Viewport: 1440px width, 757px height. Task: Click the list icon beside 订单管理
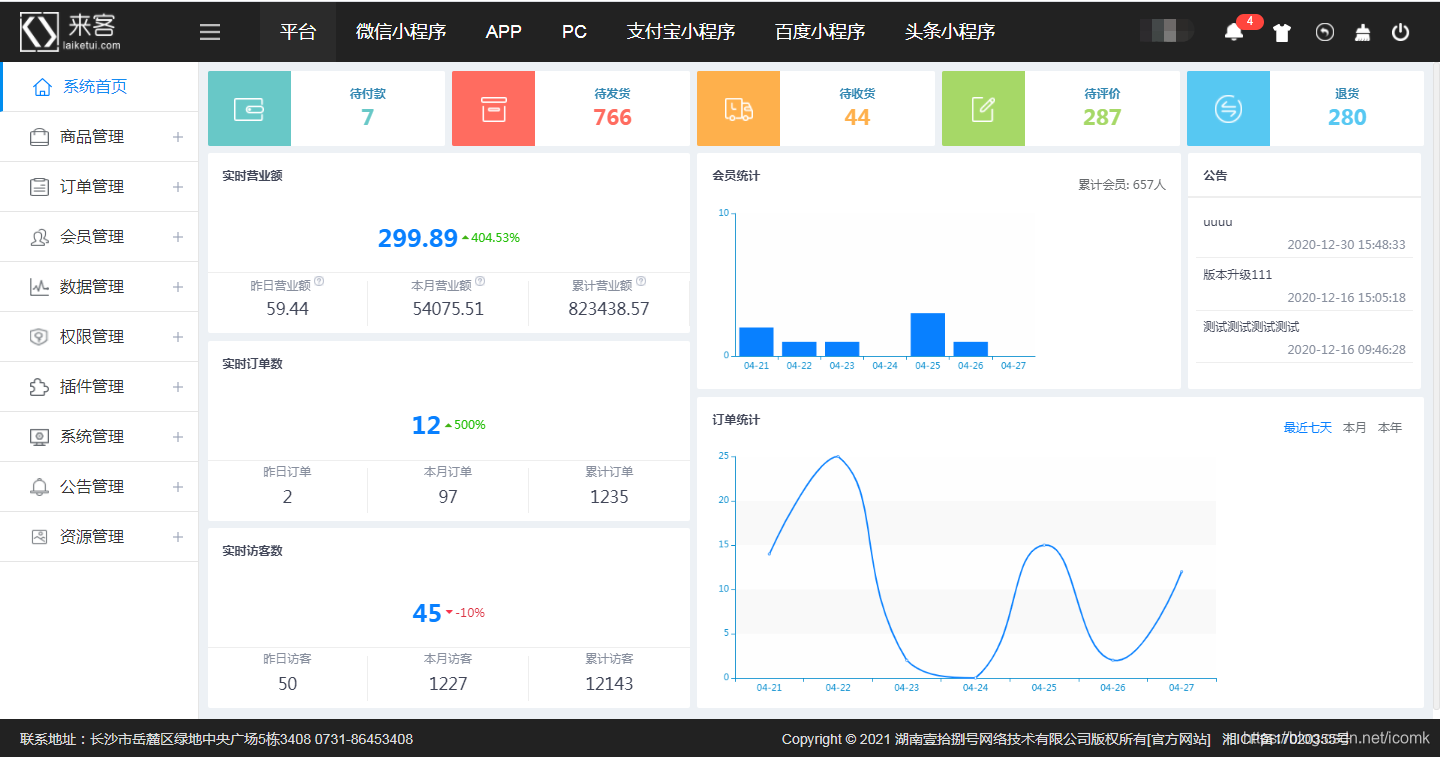[x=39, y=187]
